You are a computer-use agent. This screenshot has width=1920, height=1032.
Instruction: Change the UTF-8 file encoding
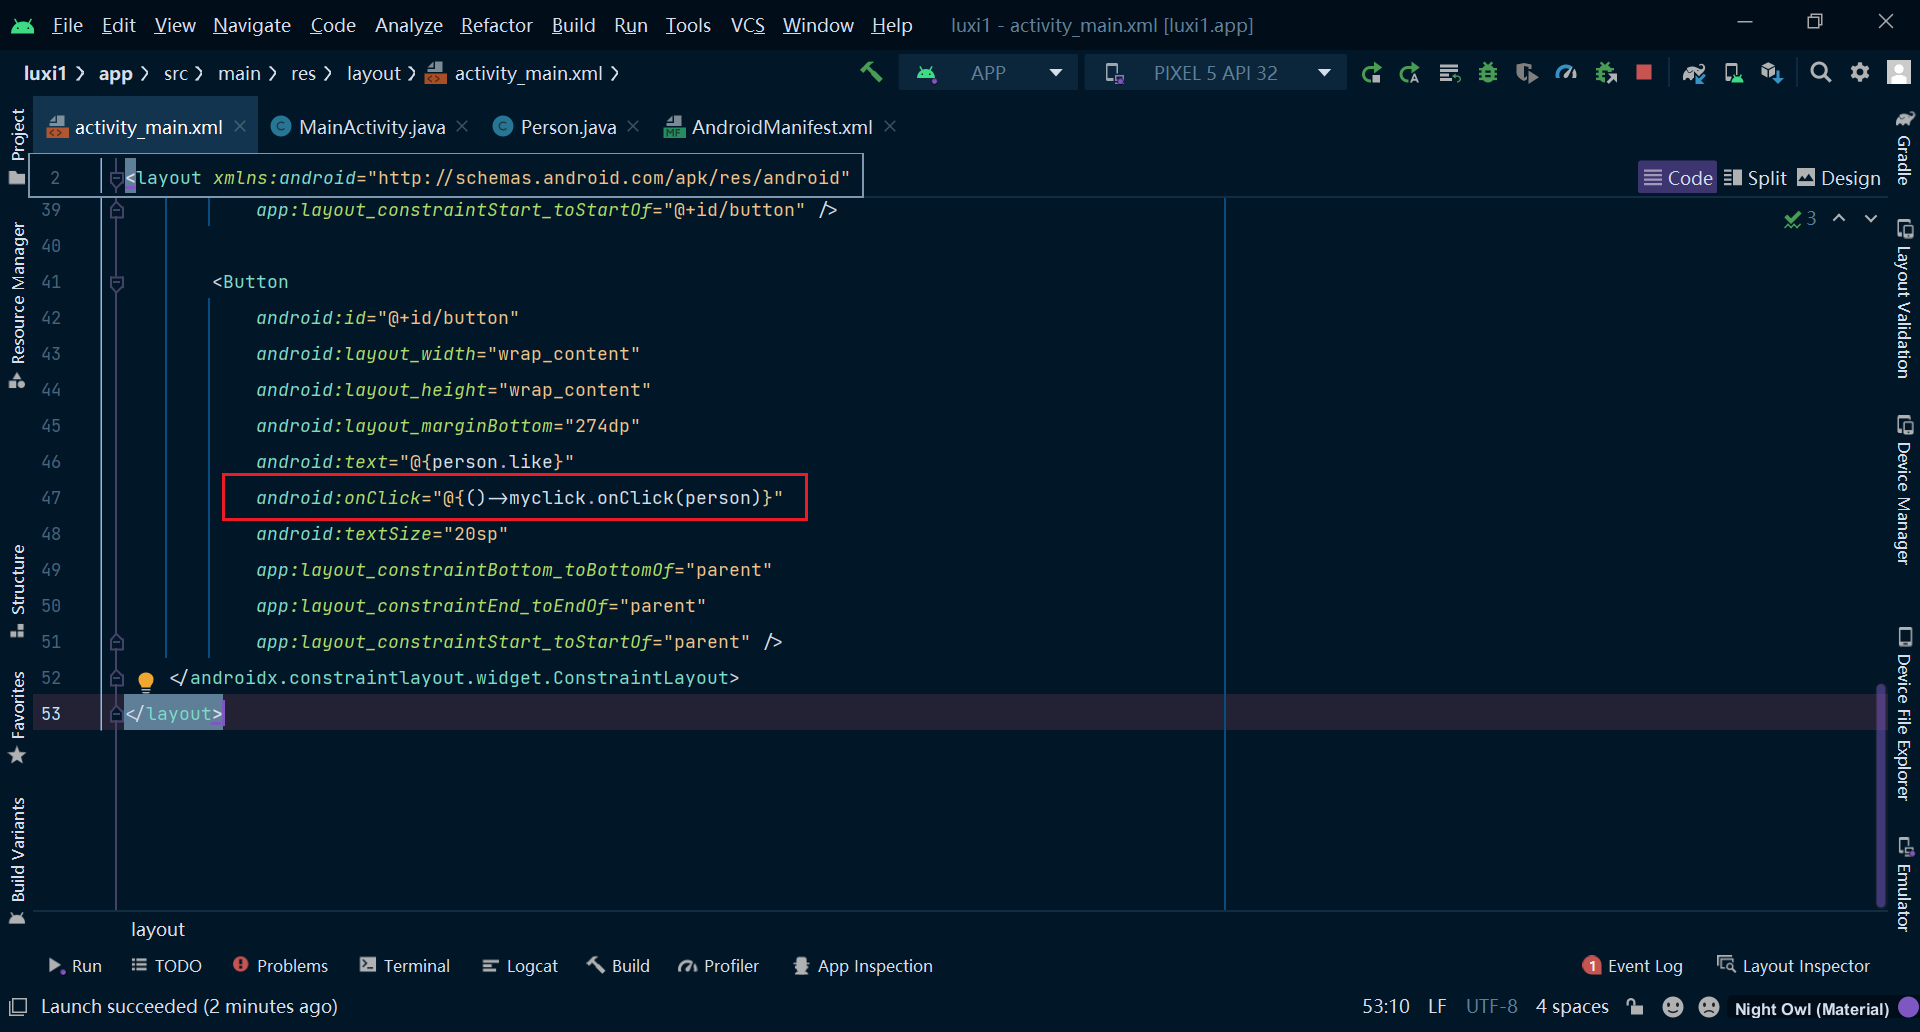coord(1492,1006)
